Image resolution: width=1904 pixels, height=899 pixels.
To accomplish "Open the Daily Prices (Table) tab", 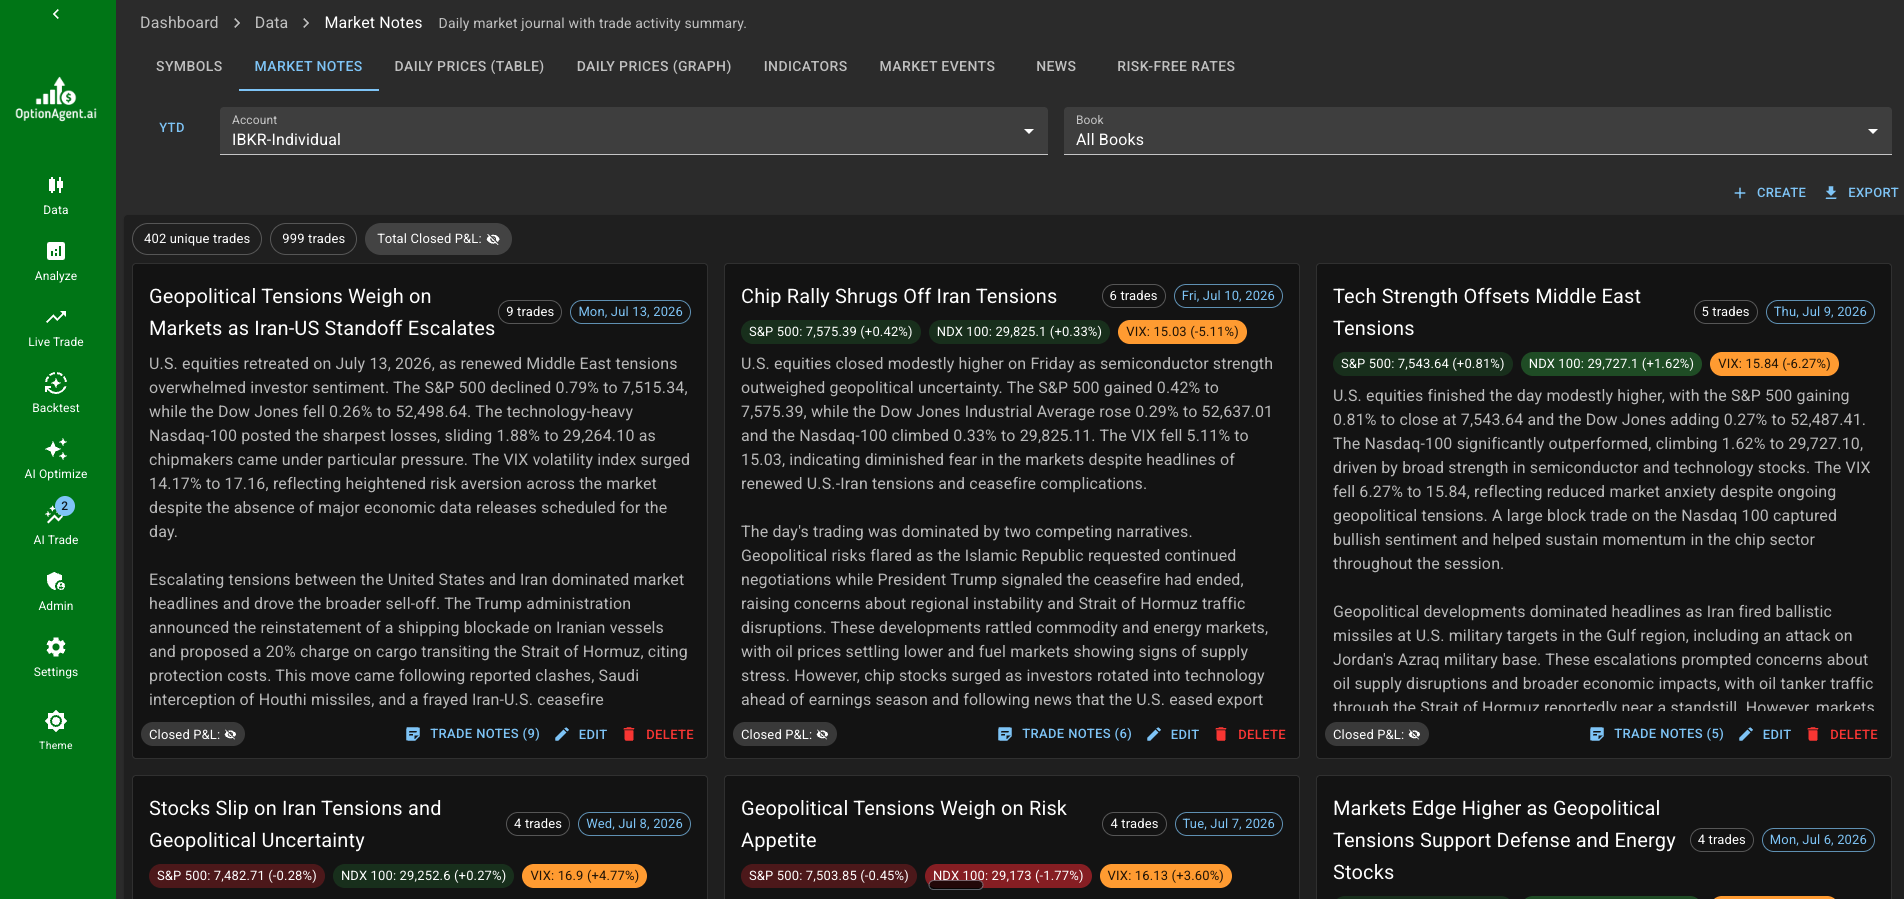I will point(469,66).
